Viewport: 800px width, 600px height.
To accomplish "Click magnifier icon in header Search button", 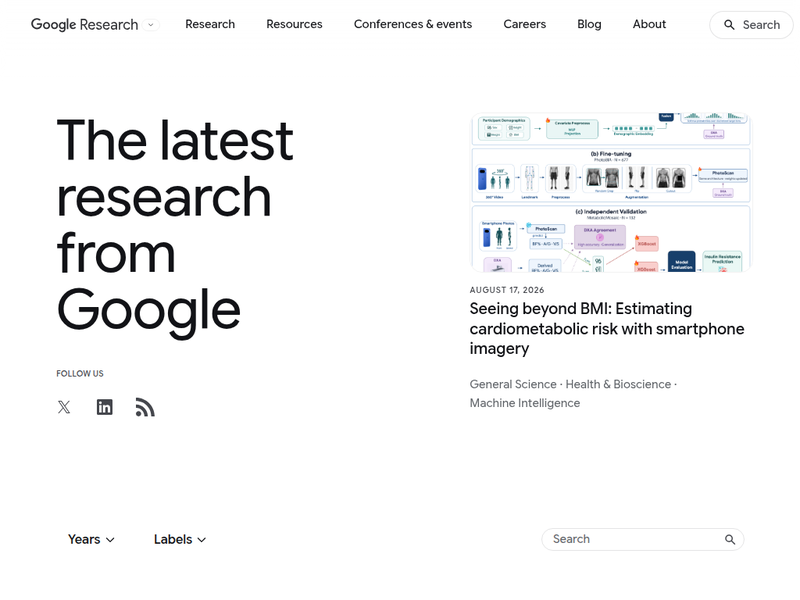I will (730, 25).
